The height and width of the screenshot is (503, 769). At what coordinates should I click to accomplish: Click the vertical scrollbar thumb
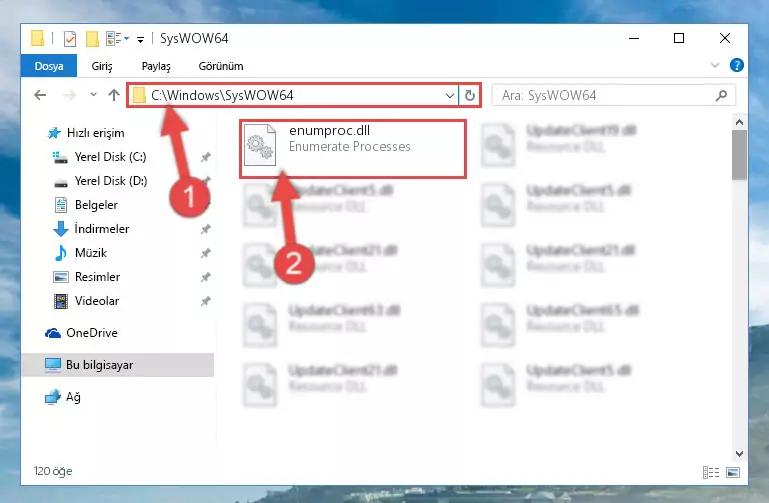(x=739, y=155)
